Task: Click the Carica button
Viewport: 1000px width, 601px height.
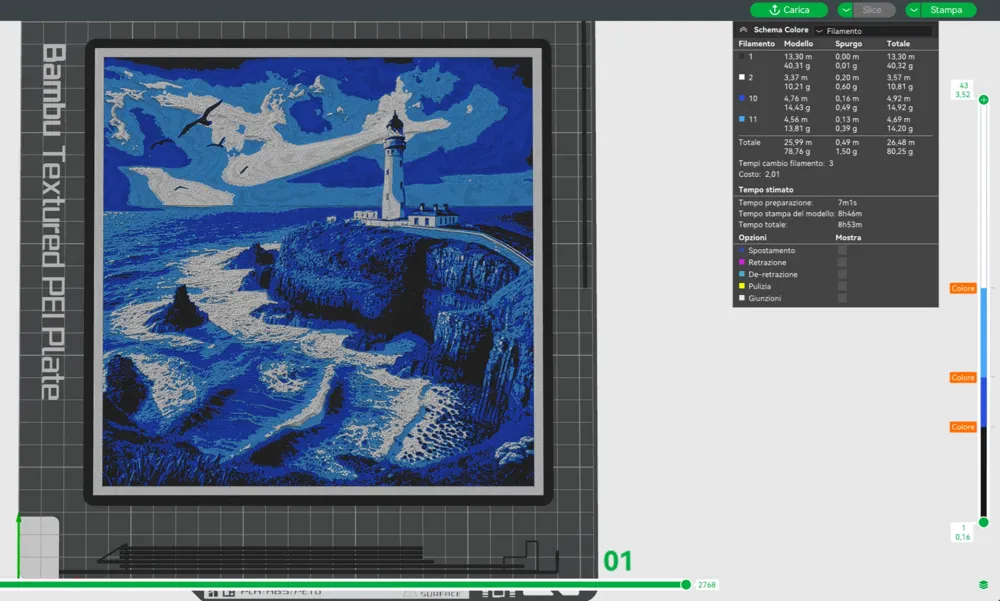Action: (x=789, y=10)
